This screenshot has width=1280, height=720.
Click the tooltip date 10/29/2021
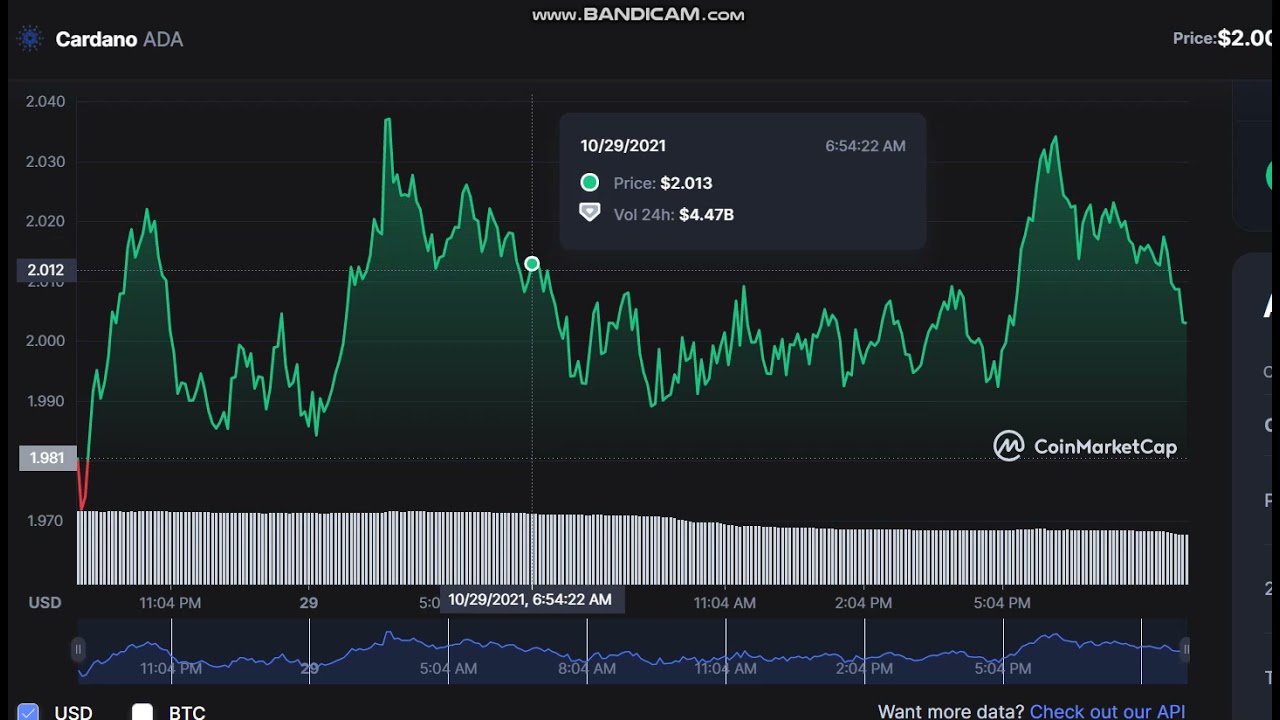point(623,145)
